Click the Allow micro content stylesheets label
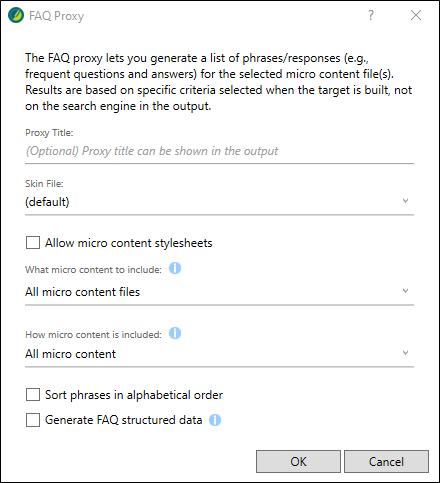Viewport: 440px width, 483px height. pyautogui.click(x=129, y=243)
